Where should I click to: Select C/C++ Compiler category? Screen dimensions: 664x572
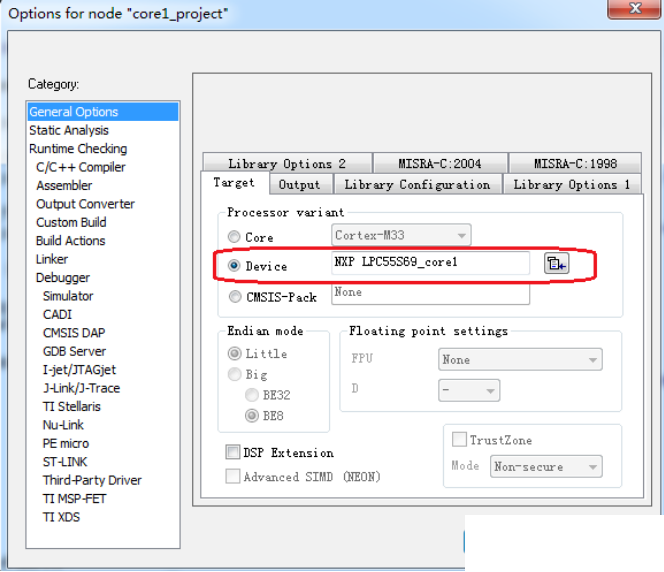tap(81, 167)
